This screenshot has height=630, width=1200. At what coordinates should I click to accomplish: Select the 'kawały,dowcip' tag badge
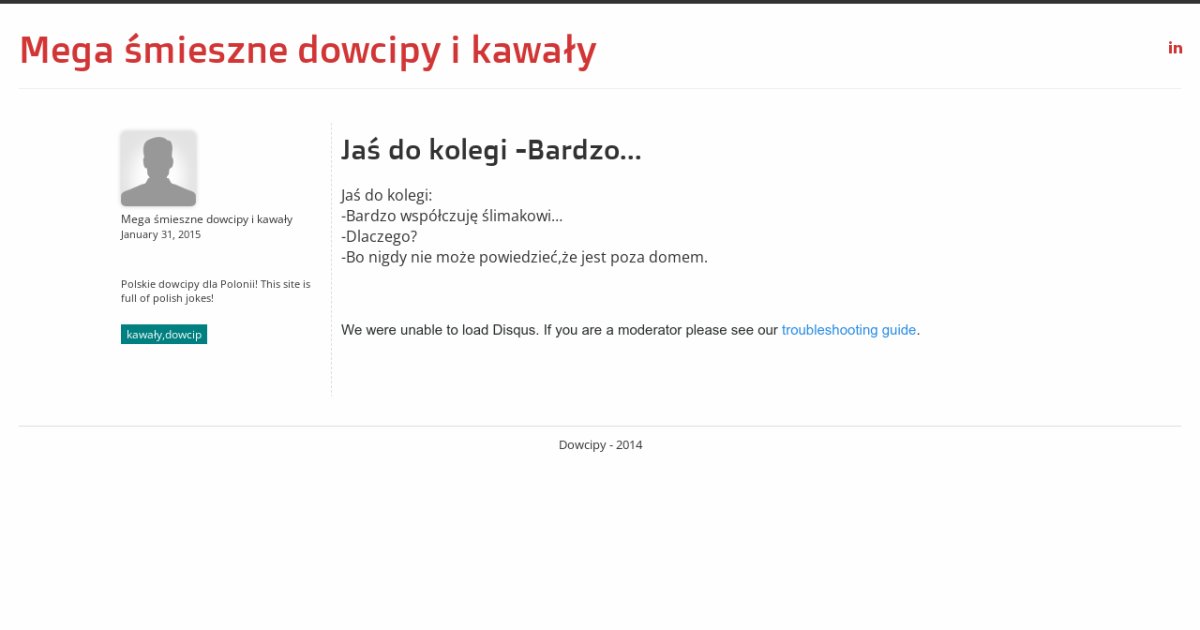tap(164, 335)
